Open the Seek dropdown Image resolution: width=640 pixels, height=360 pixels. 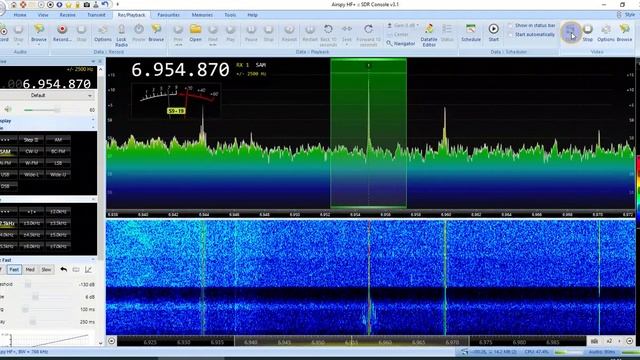347,34
